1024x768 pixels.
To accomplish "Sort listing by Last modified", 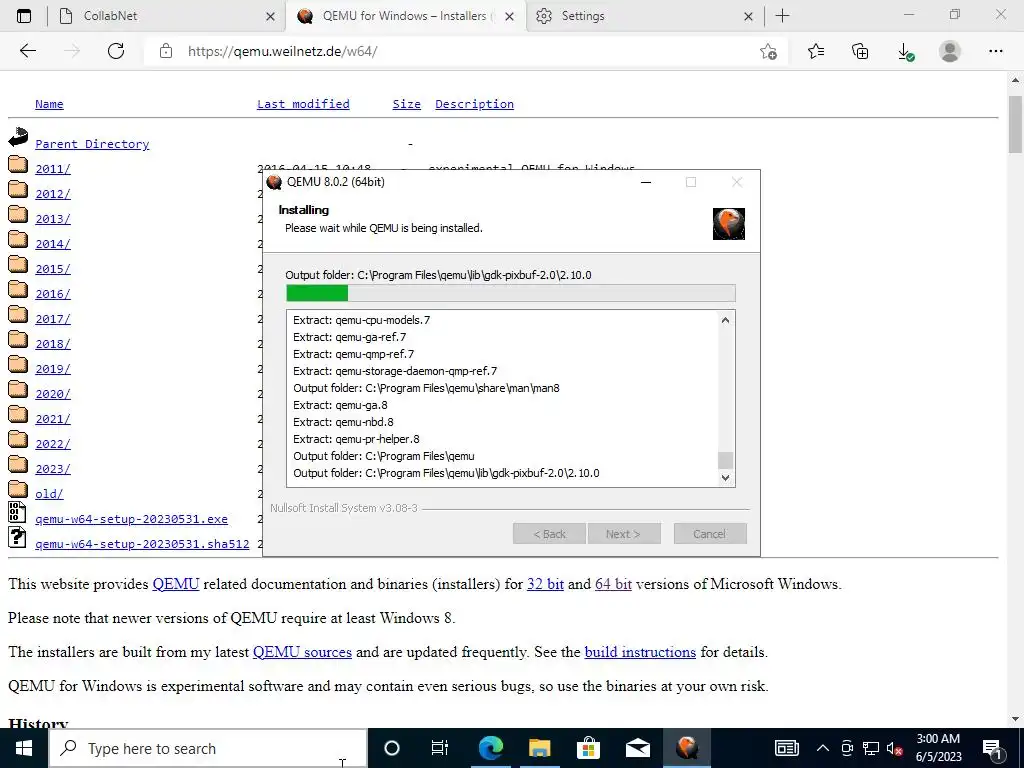I will click(303, 104).
